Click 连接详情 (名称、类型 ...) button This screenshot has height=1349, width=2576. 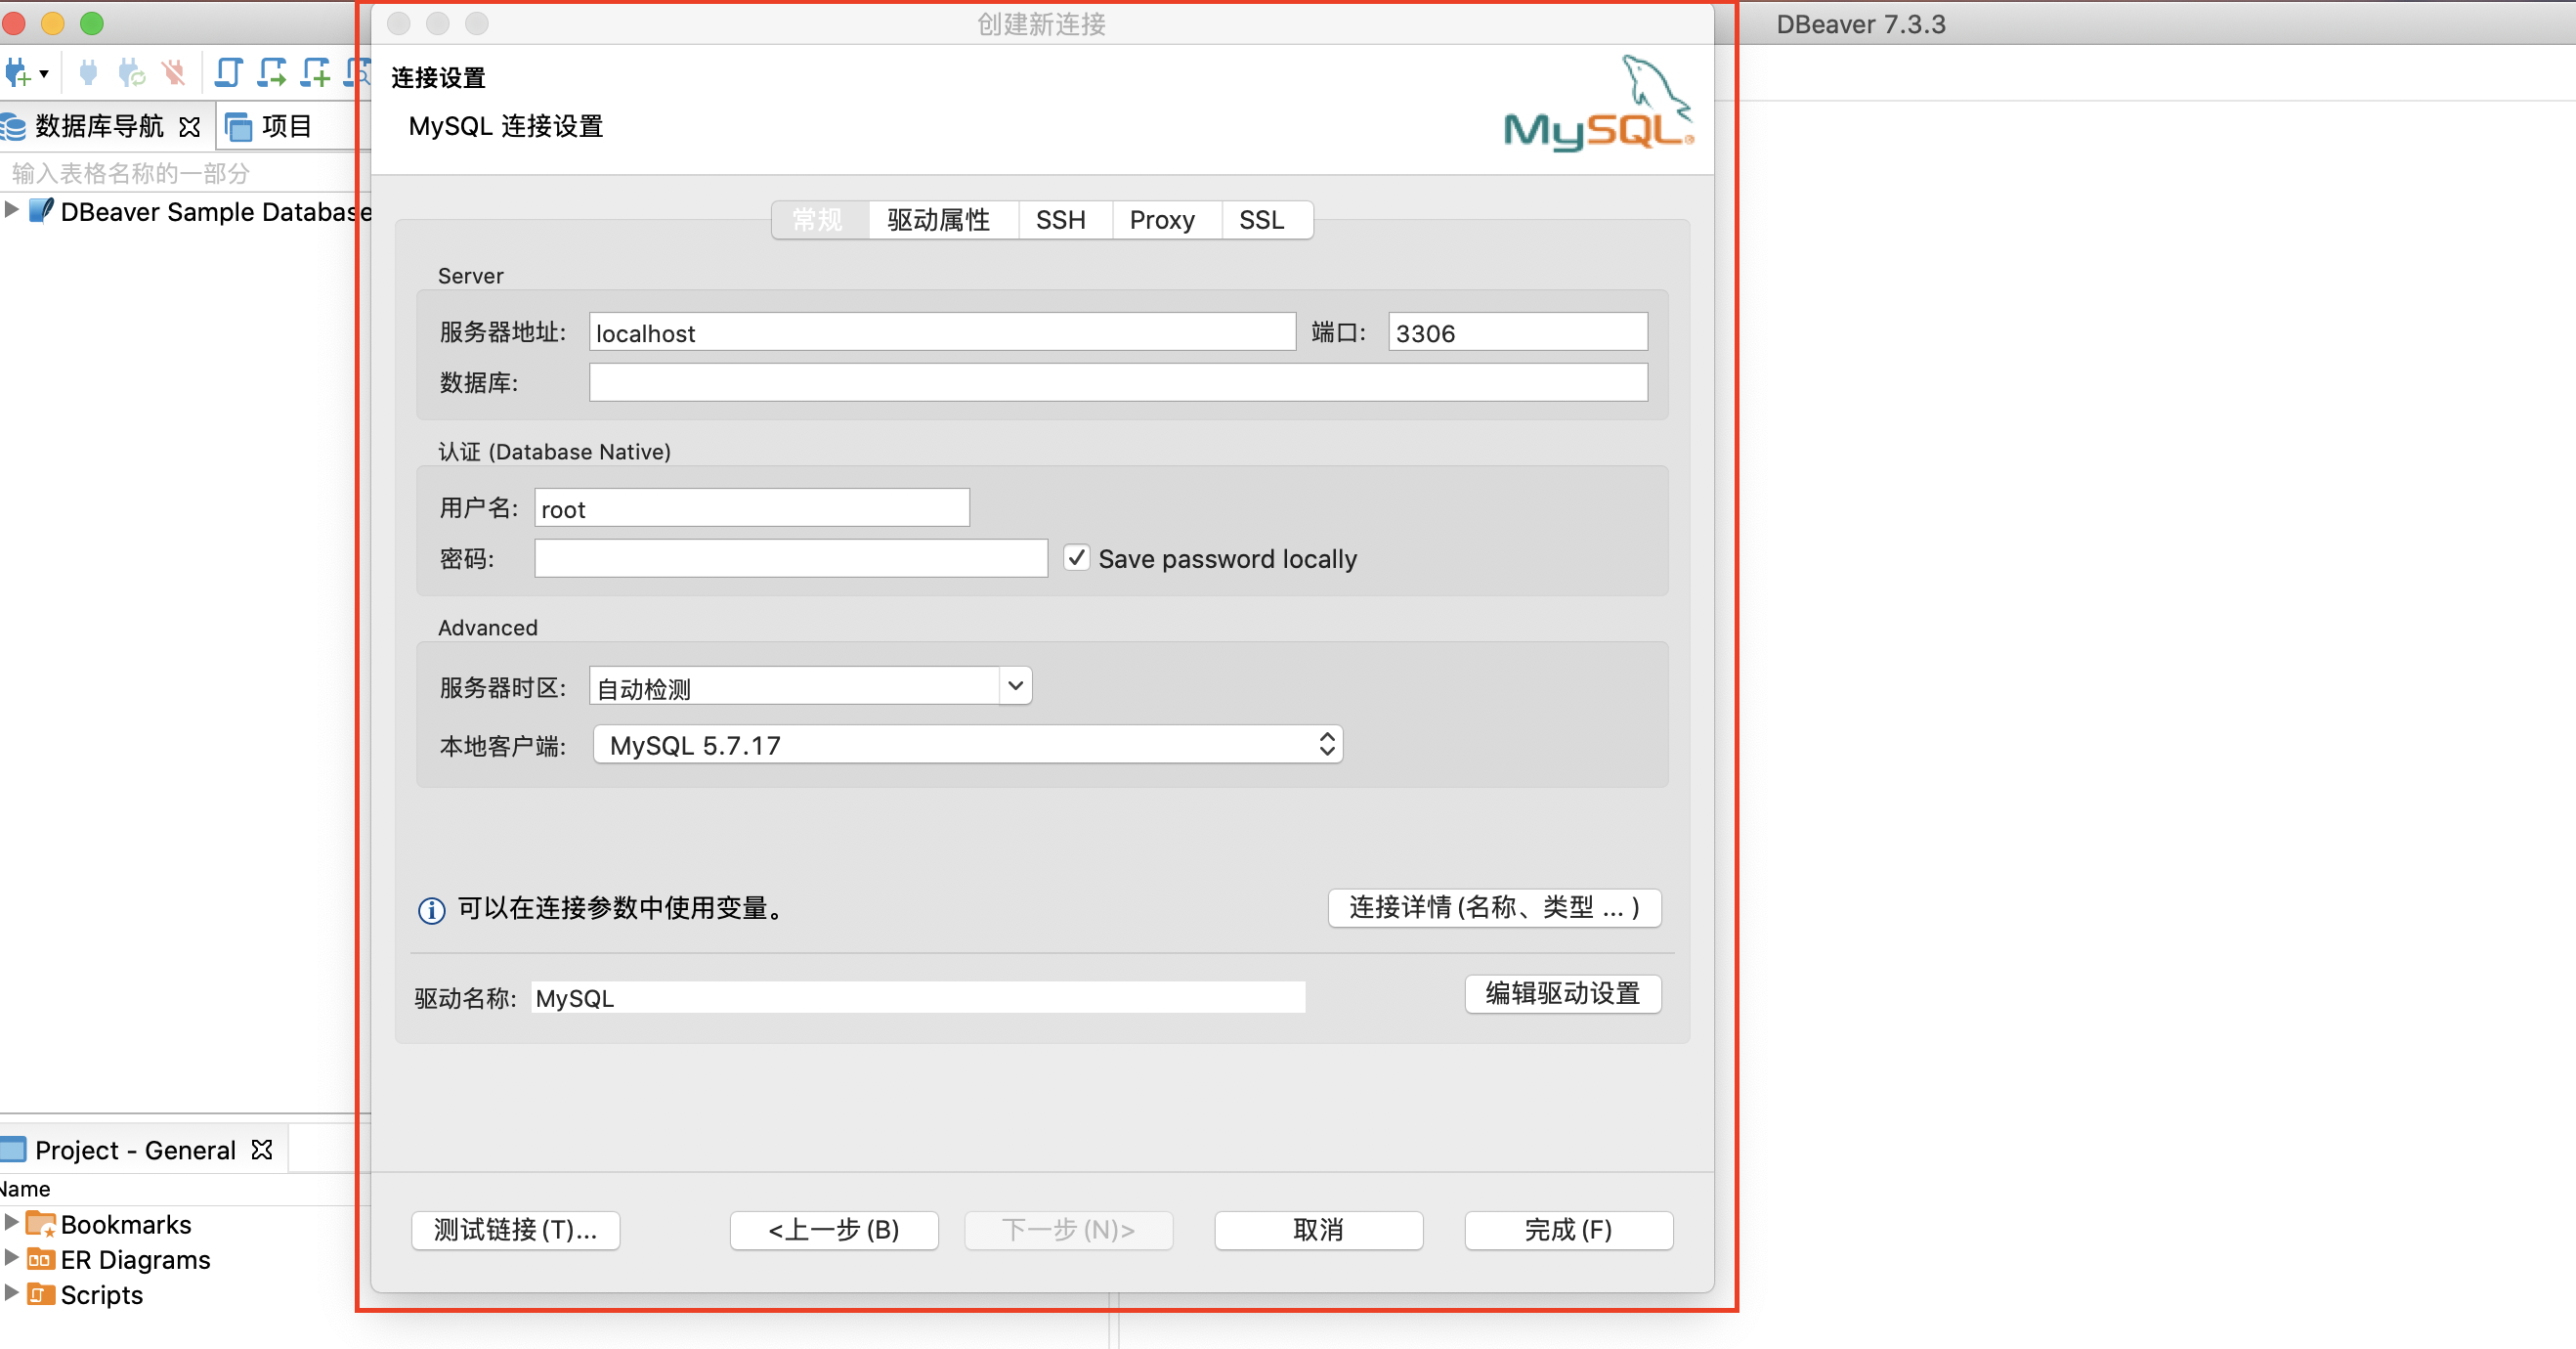click(x=1495, y=908)
